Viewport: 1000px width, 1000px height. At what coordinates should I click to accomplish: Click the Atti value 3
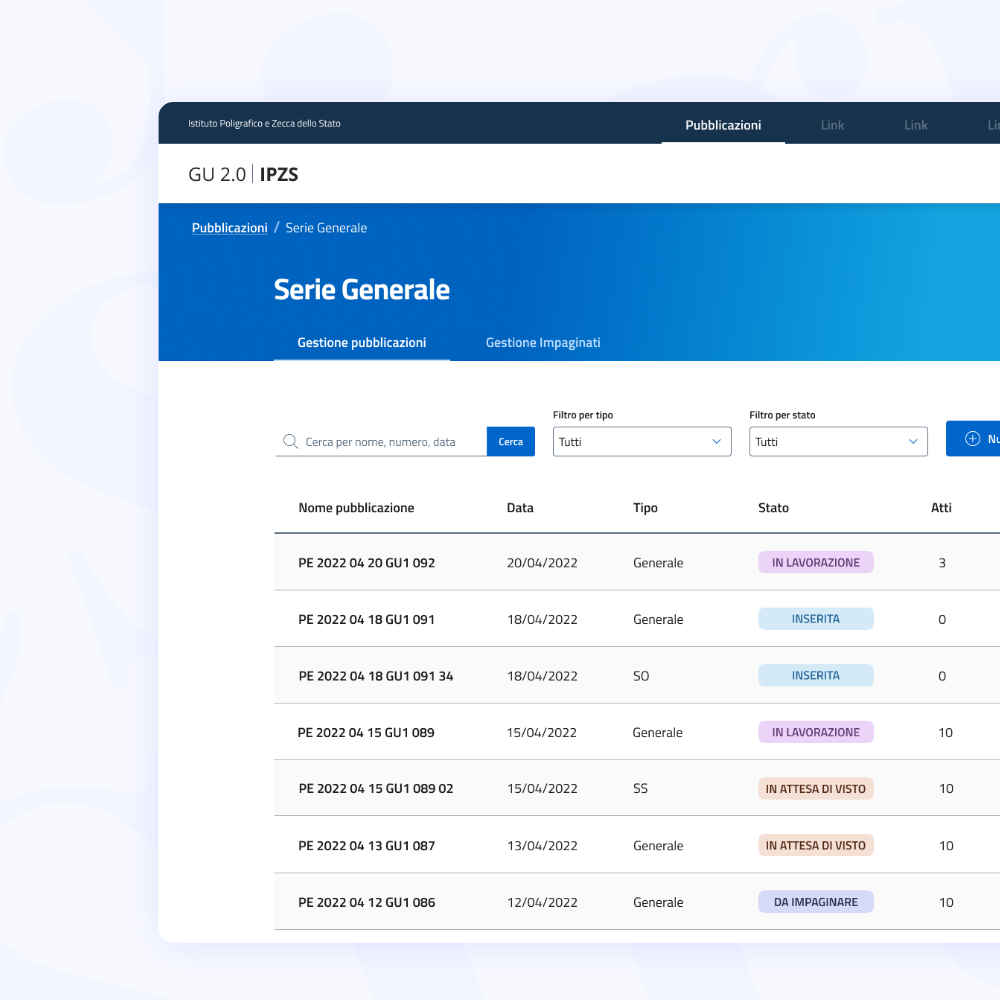[942, 563]
